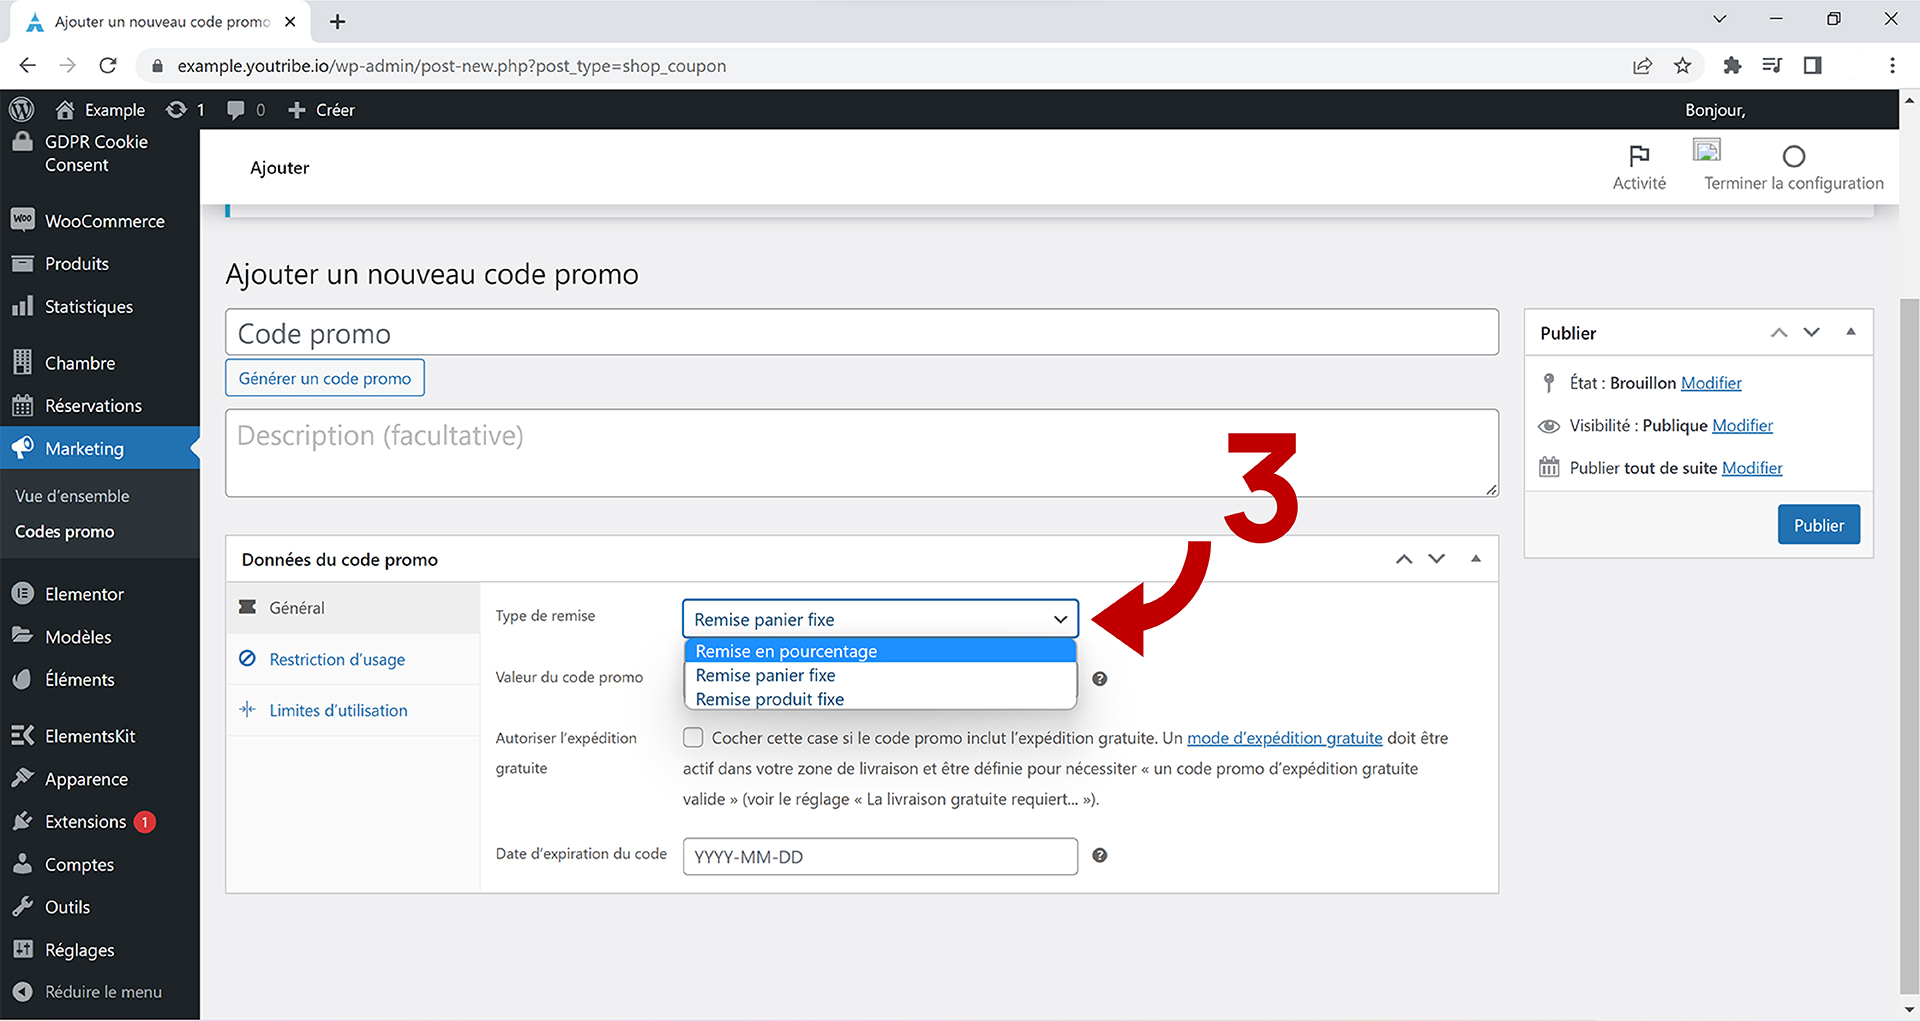Collapse the Données du code promo panel
The width and height of the screenshot is (1920, 1021).
click(1476, 559)
